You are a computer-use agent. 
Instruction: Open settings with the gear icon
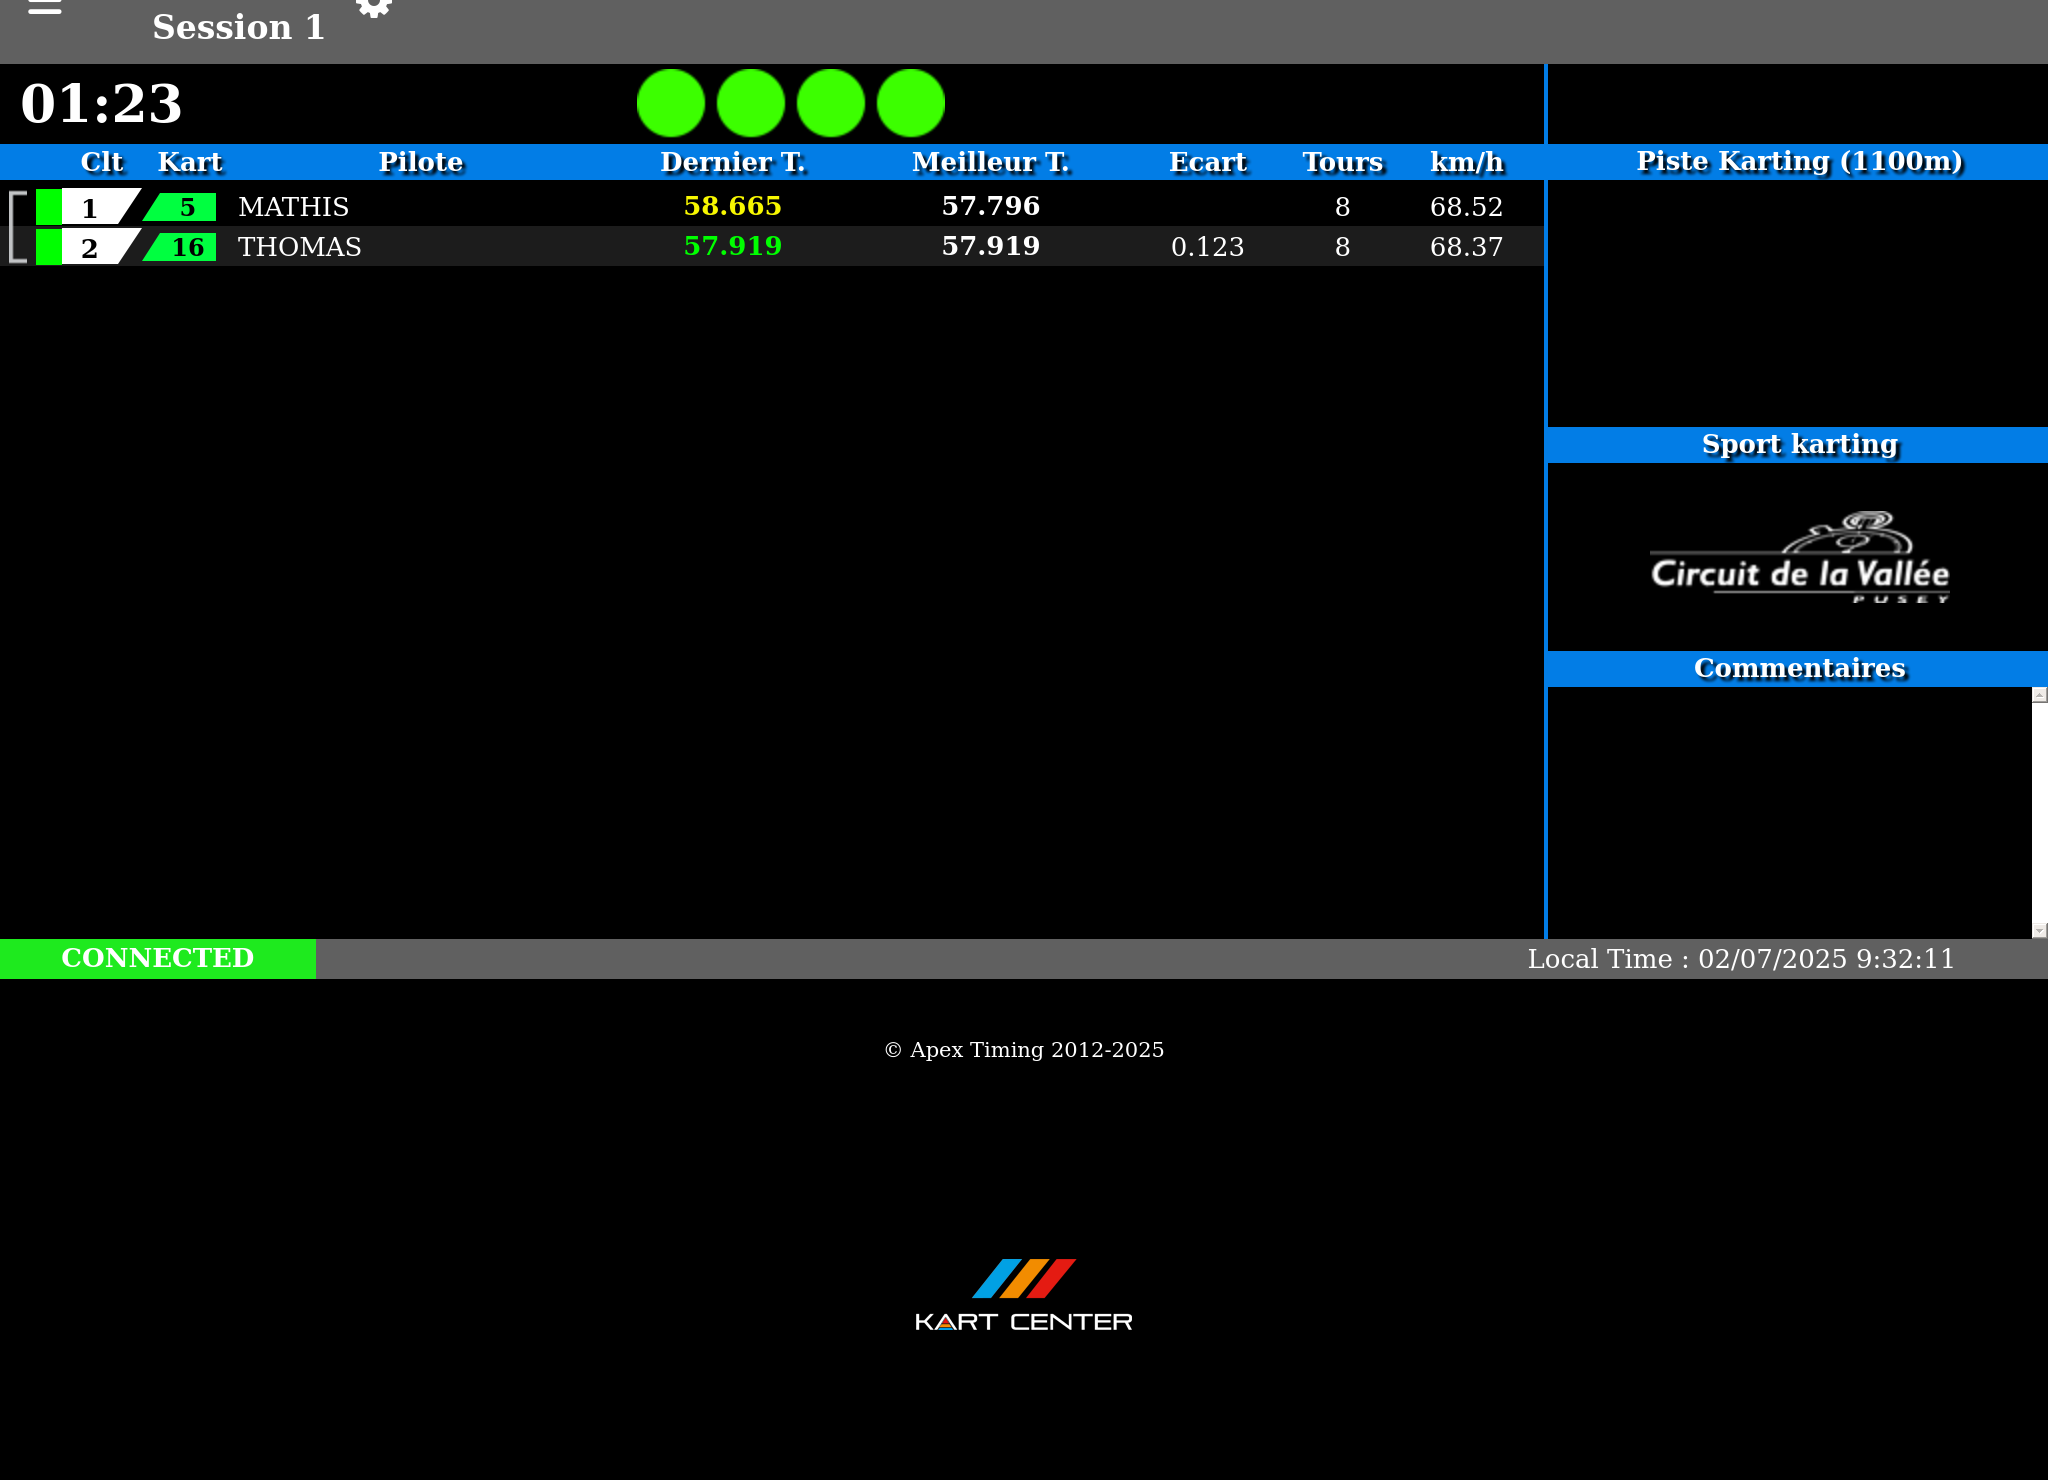tap(374, 8)
